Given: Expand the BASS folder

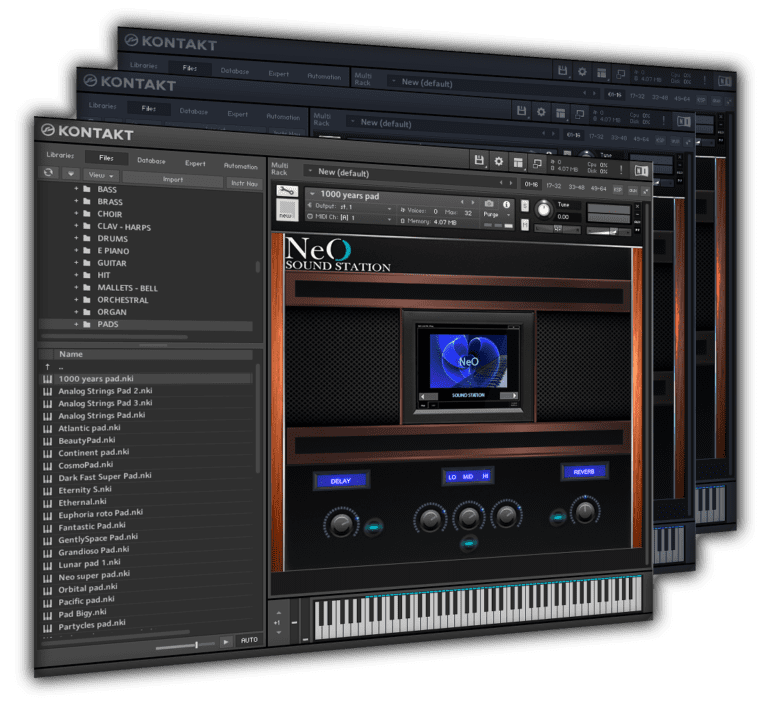Looking at the screenshot, I should [x=76, y=189].
